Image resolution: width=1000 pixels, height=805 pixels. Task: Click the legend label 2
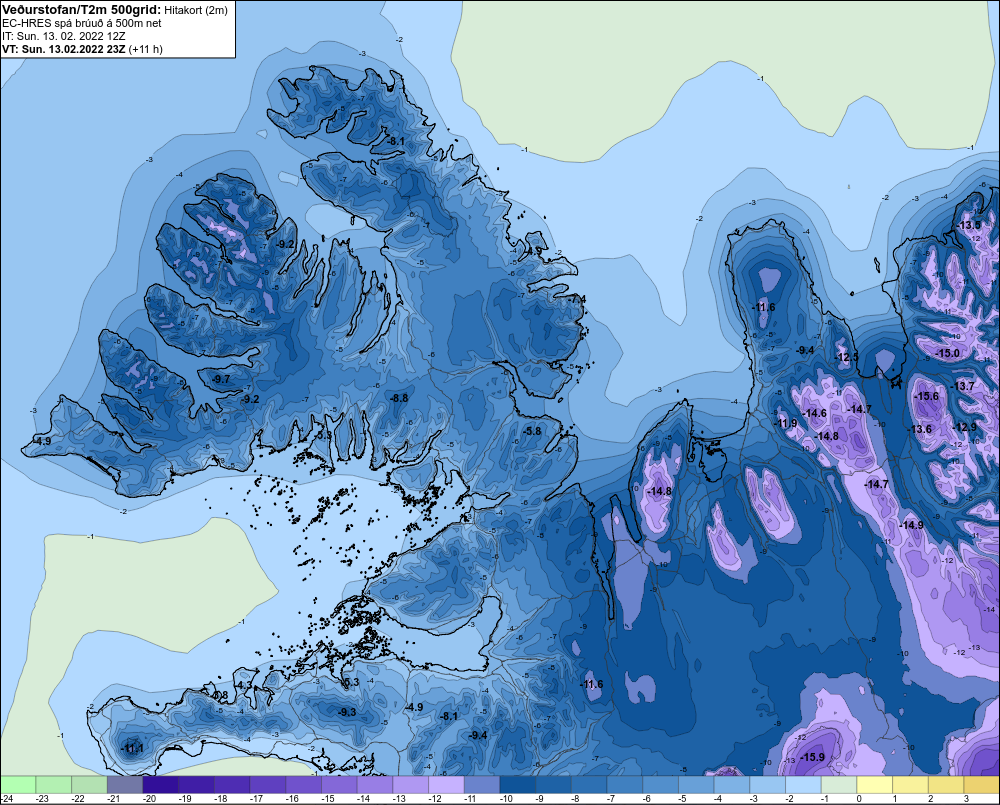pos(930,799)
